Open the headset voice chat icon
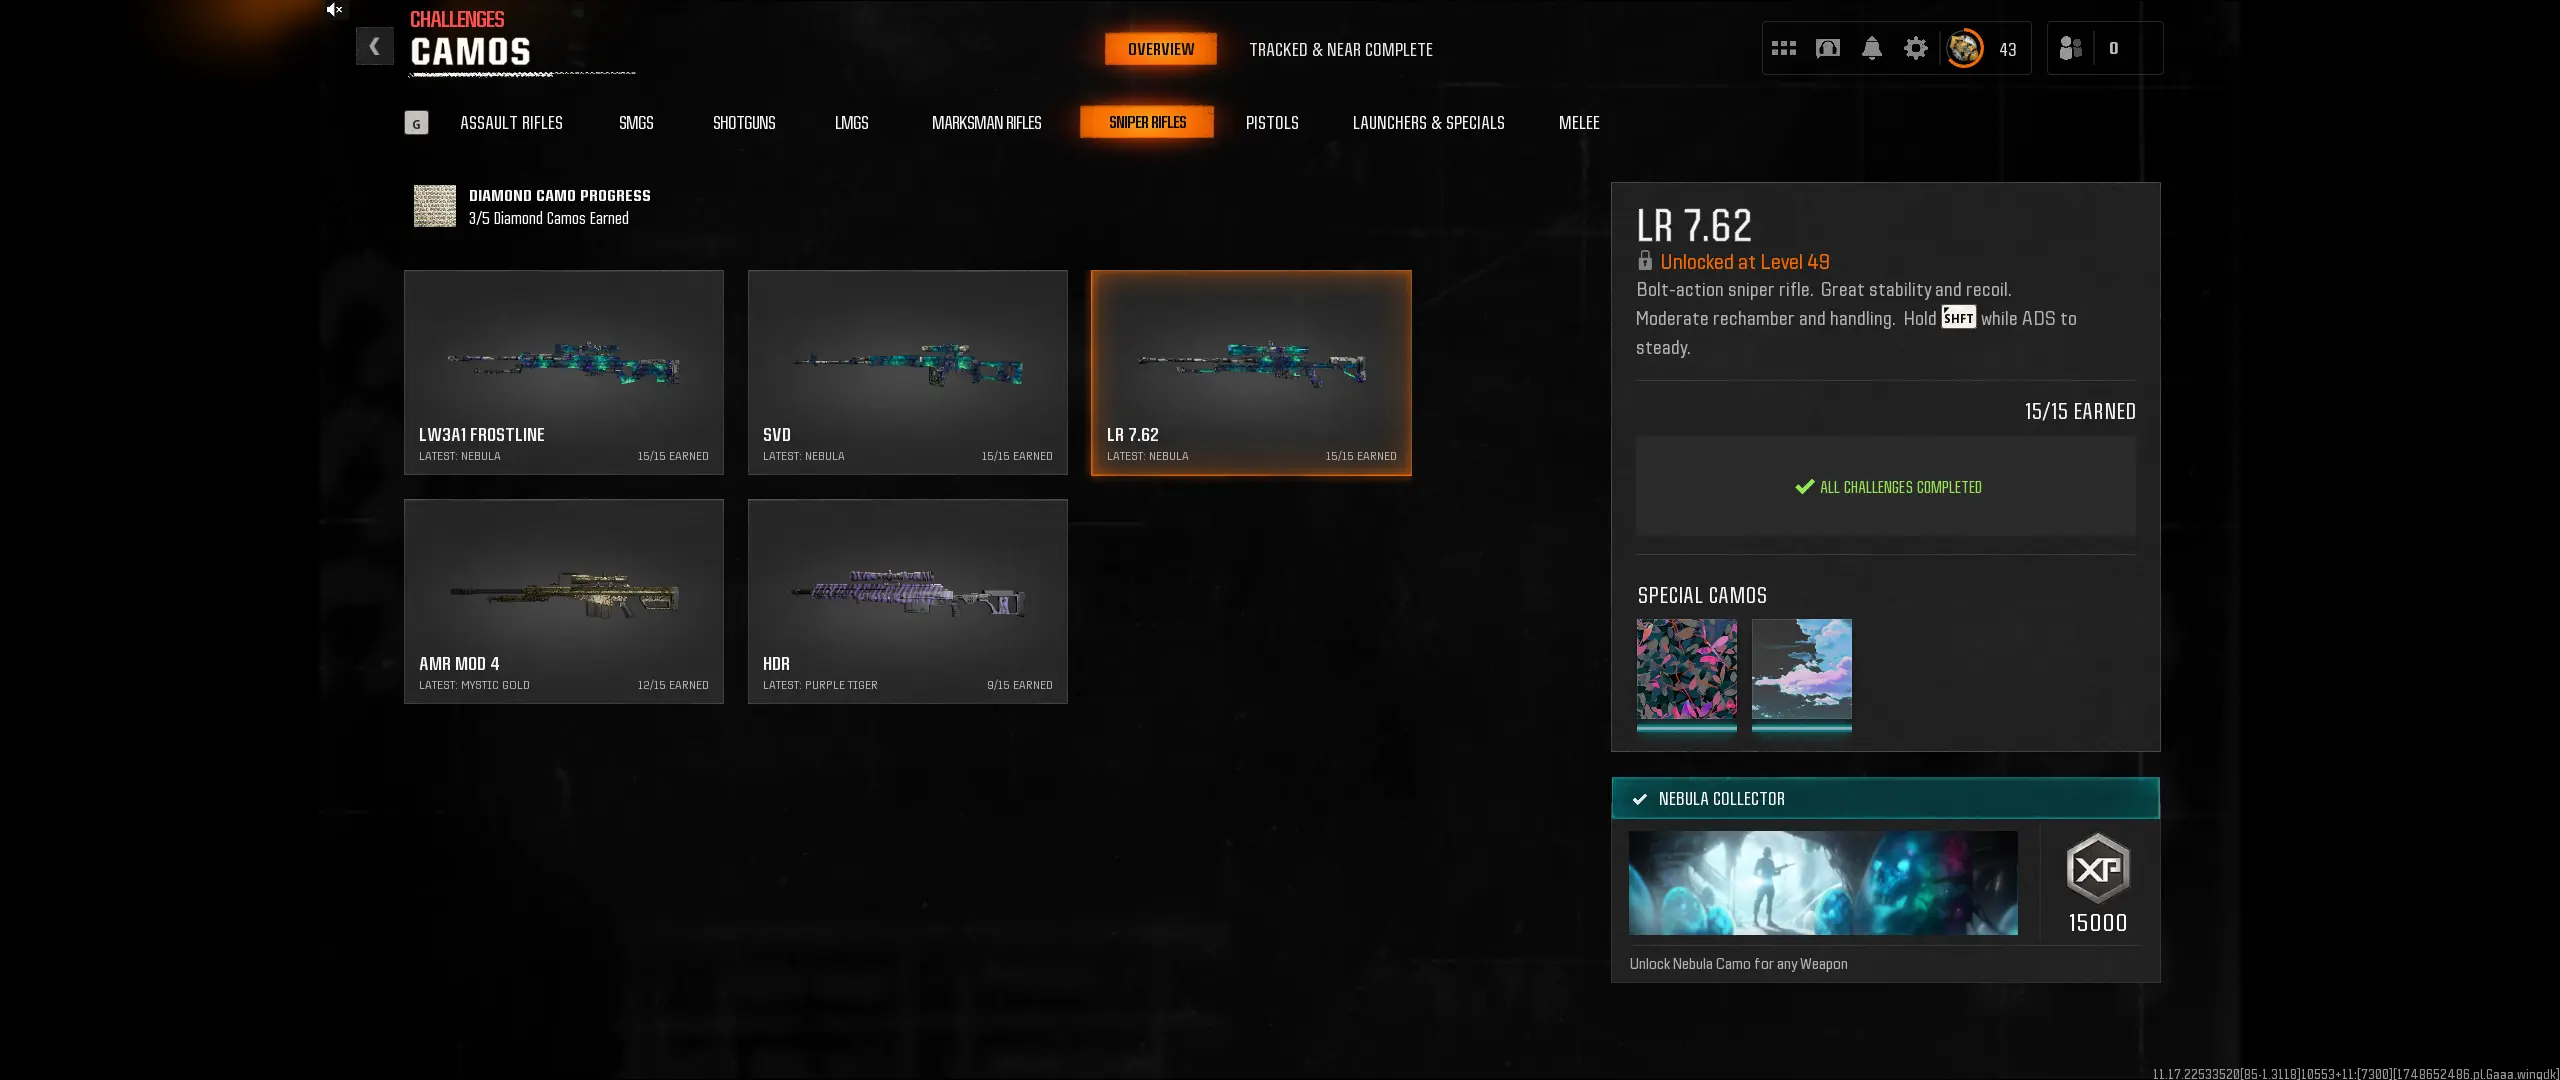 click(x=1827, y=48)
